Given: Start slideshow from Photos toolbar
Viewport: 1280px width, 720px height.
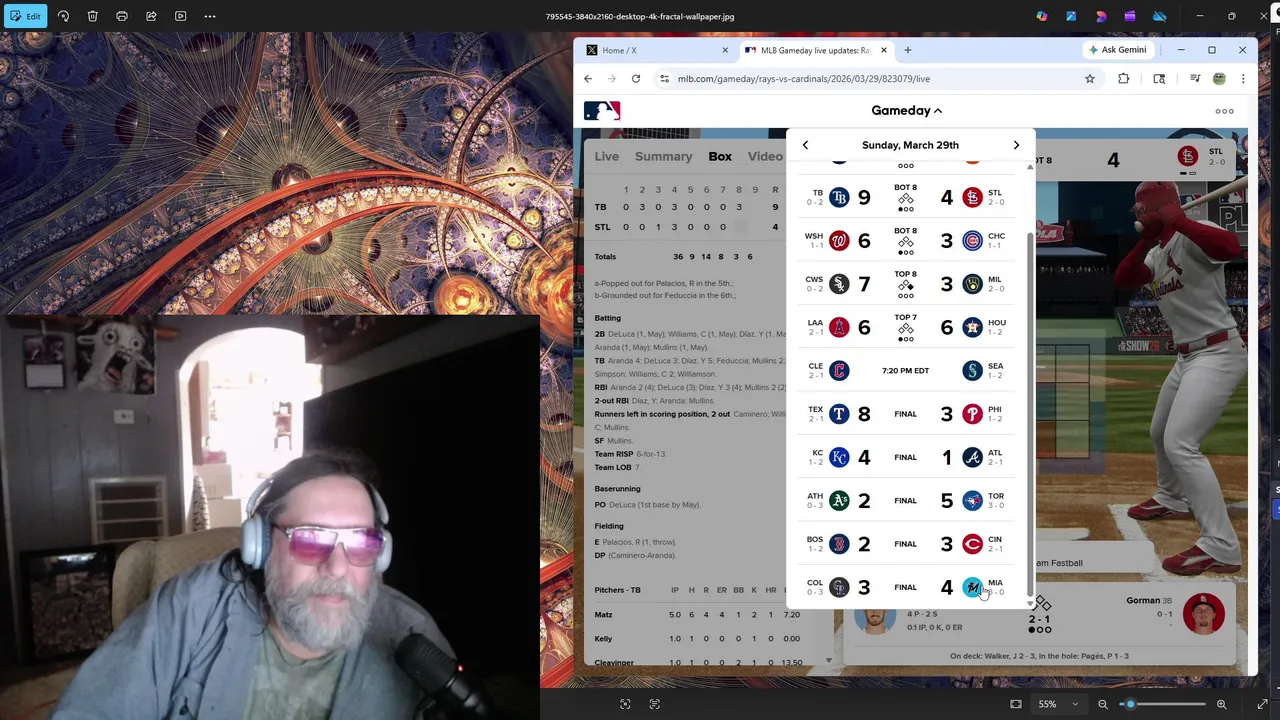Looking at the screenshot, I should (x=180, y=16).
